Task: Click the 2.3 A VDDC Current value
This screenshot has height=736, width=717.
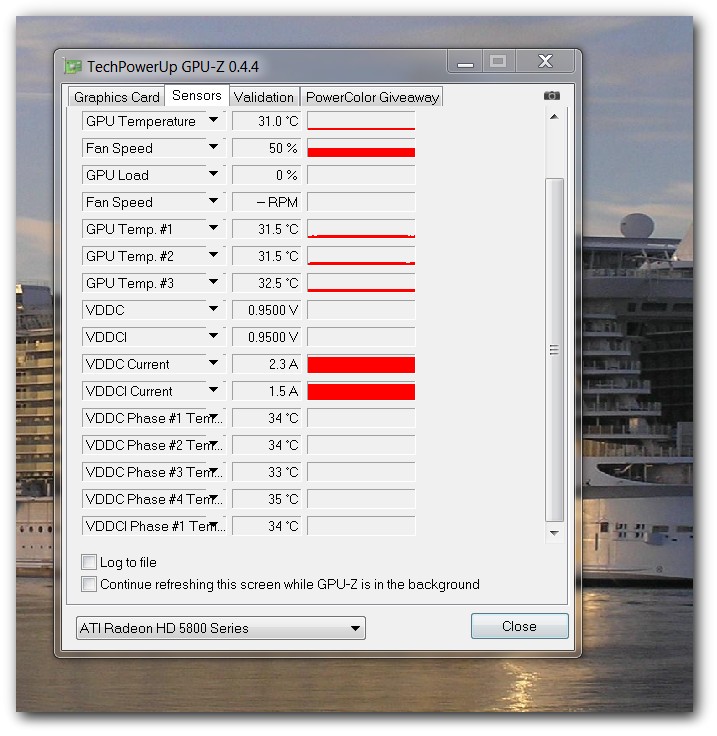Action: tap(267, 364)
